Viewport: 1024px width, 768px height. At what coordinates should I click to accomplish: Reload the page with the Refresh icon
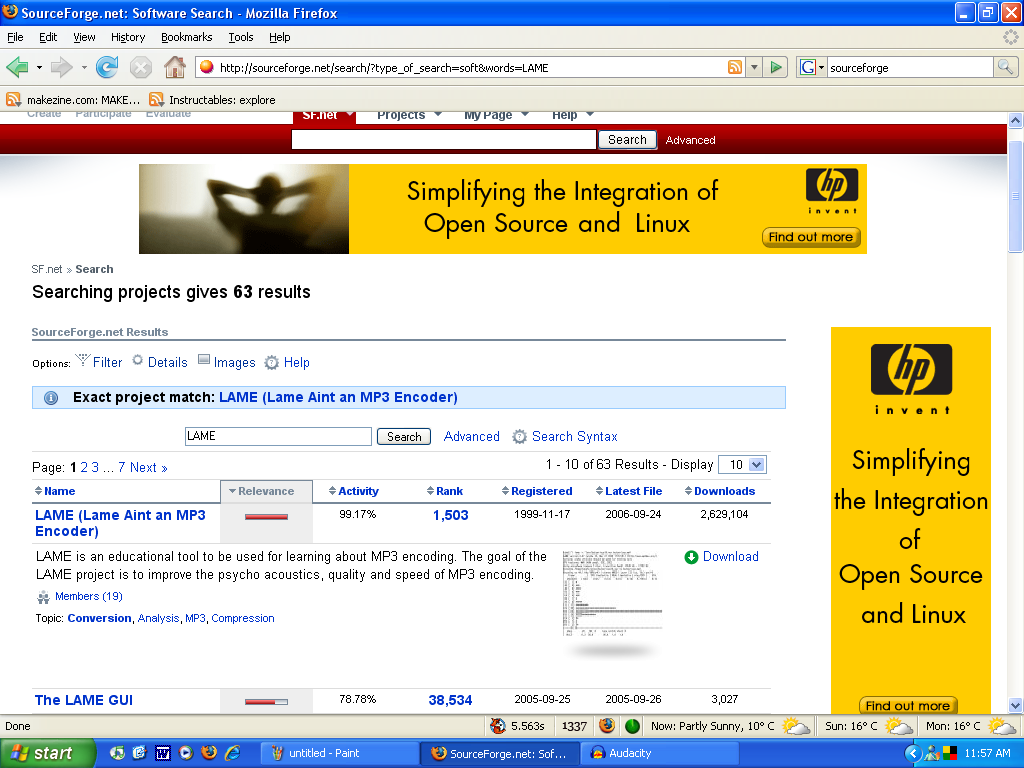click(106, 67)
